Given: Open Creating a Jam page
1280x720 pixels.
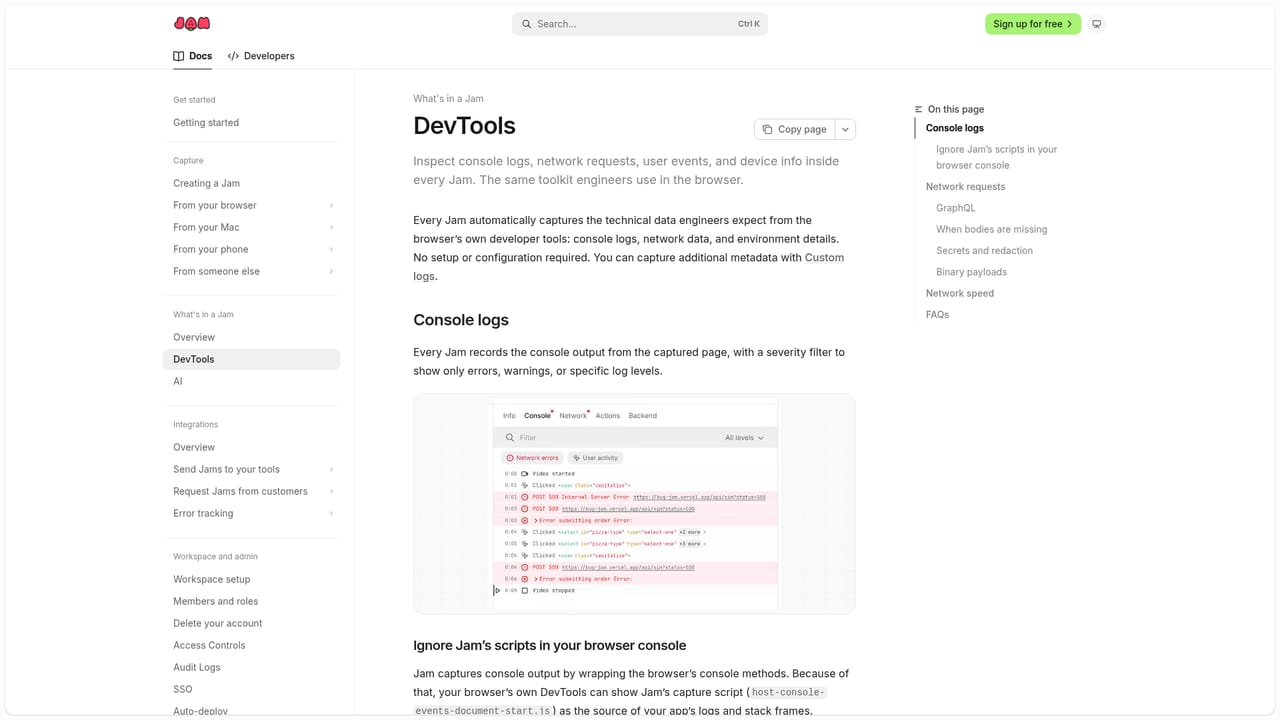Looking at the screenshot, I should 252,184.
